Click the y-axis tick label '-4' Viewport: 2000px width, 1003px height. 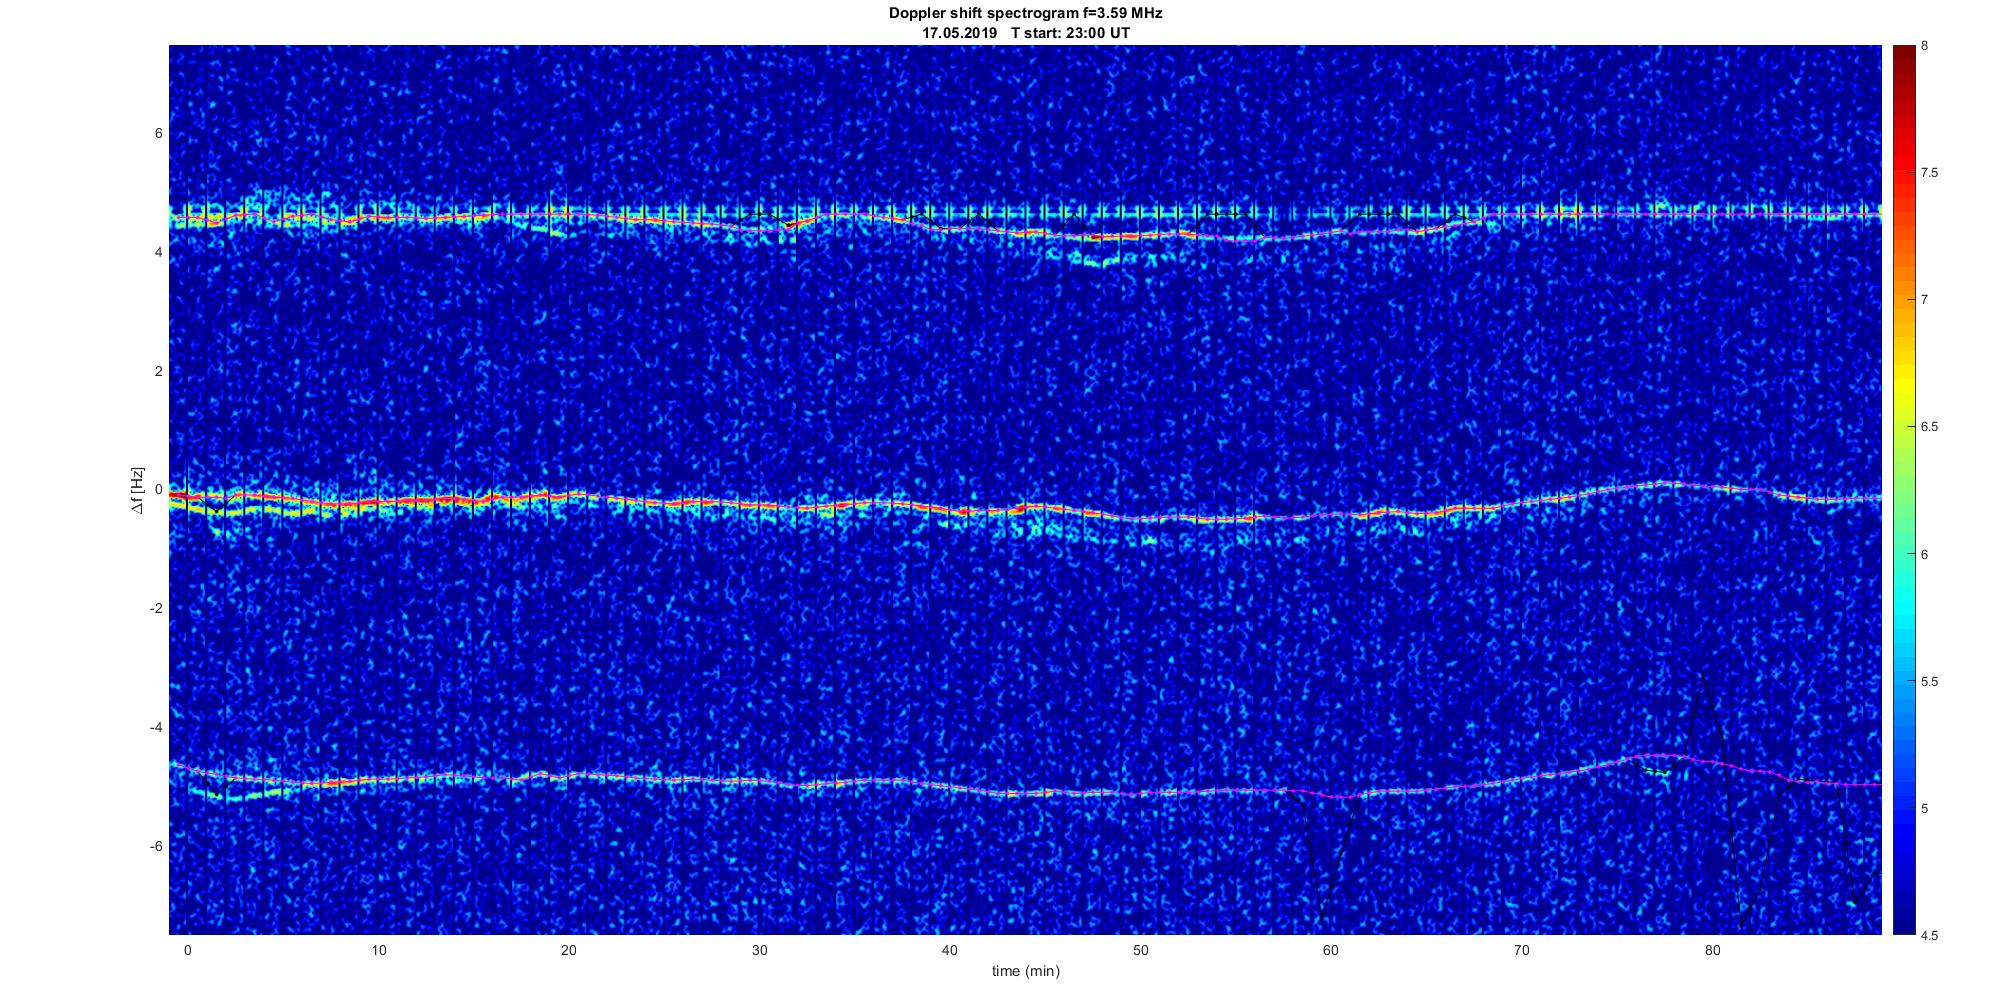pos(157,727)
